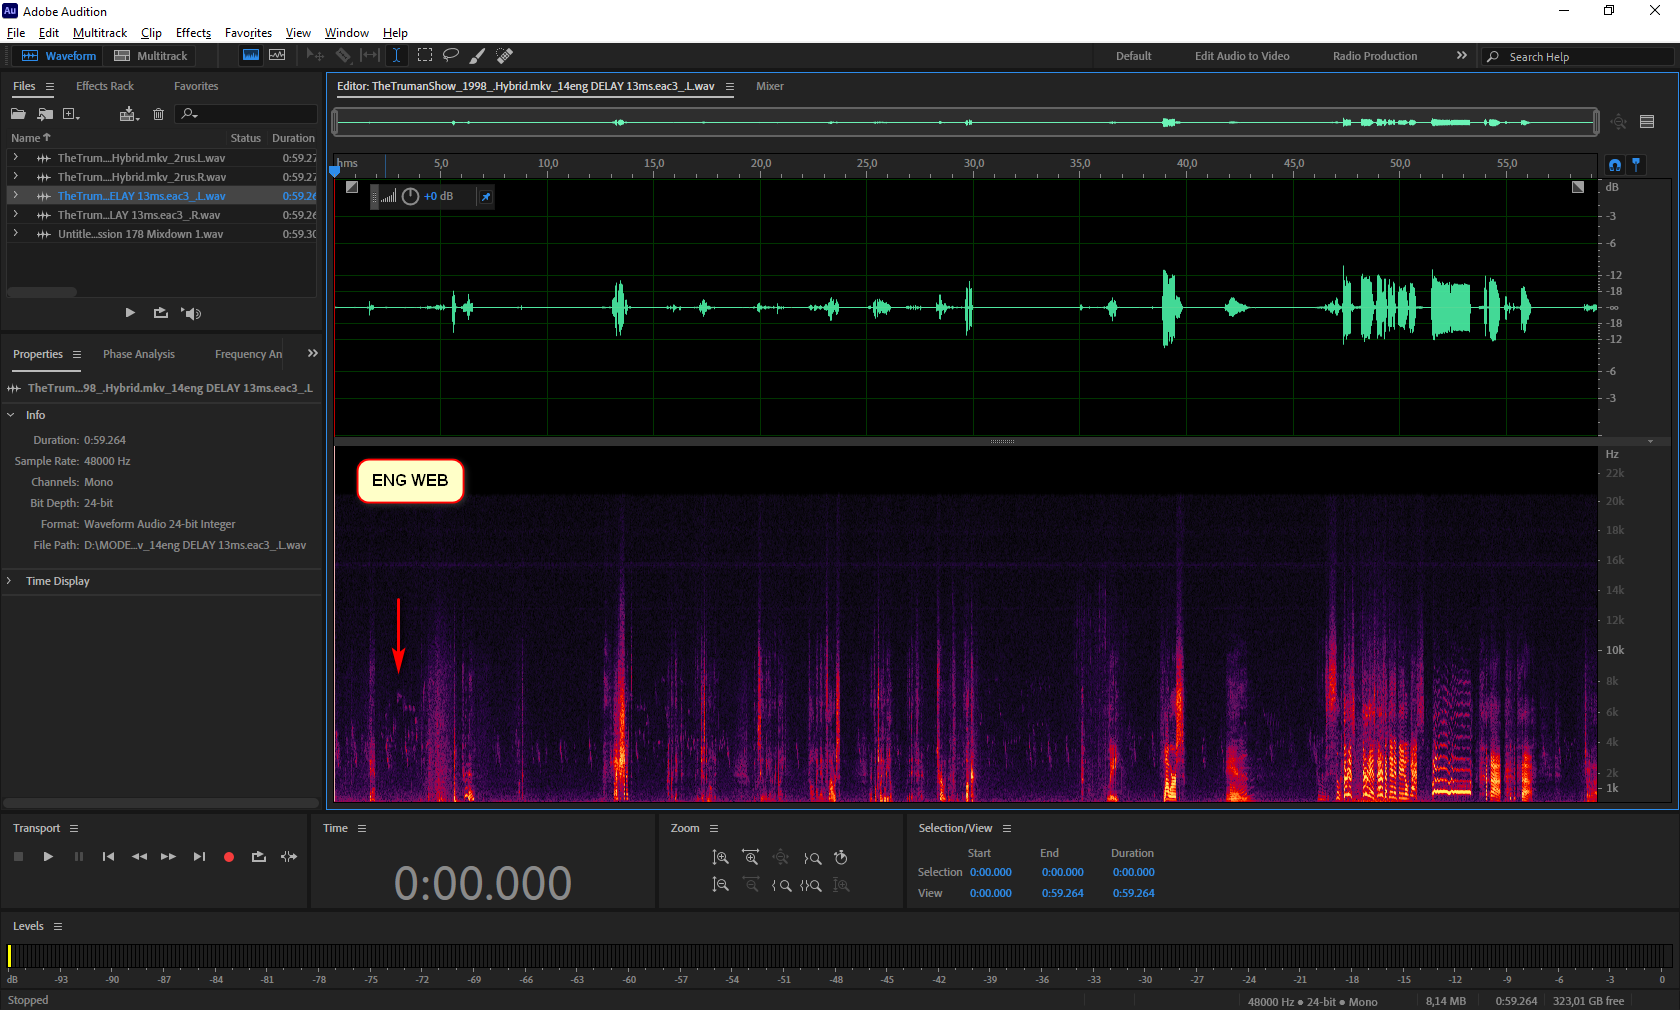Select the Lasso Selection tool
Screen dimensions: 1680x1010
click(x=451, y=55)
